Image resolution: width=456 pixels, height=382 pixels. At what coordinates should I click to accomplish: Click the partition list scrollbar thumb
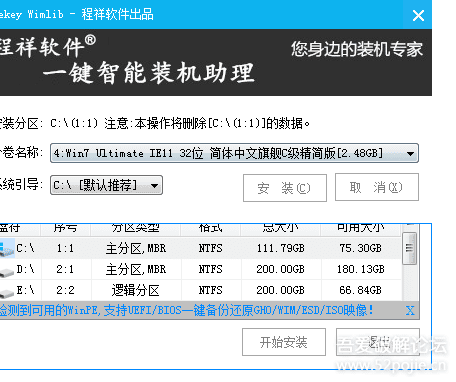tap(409, 248)
